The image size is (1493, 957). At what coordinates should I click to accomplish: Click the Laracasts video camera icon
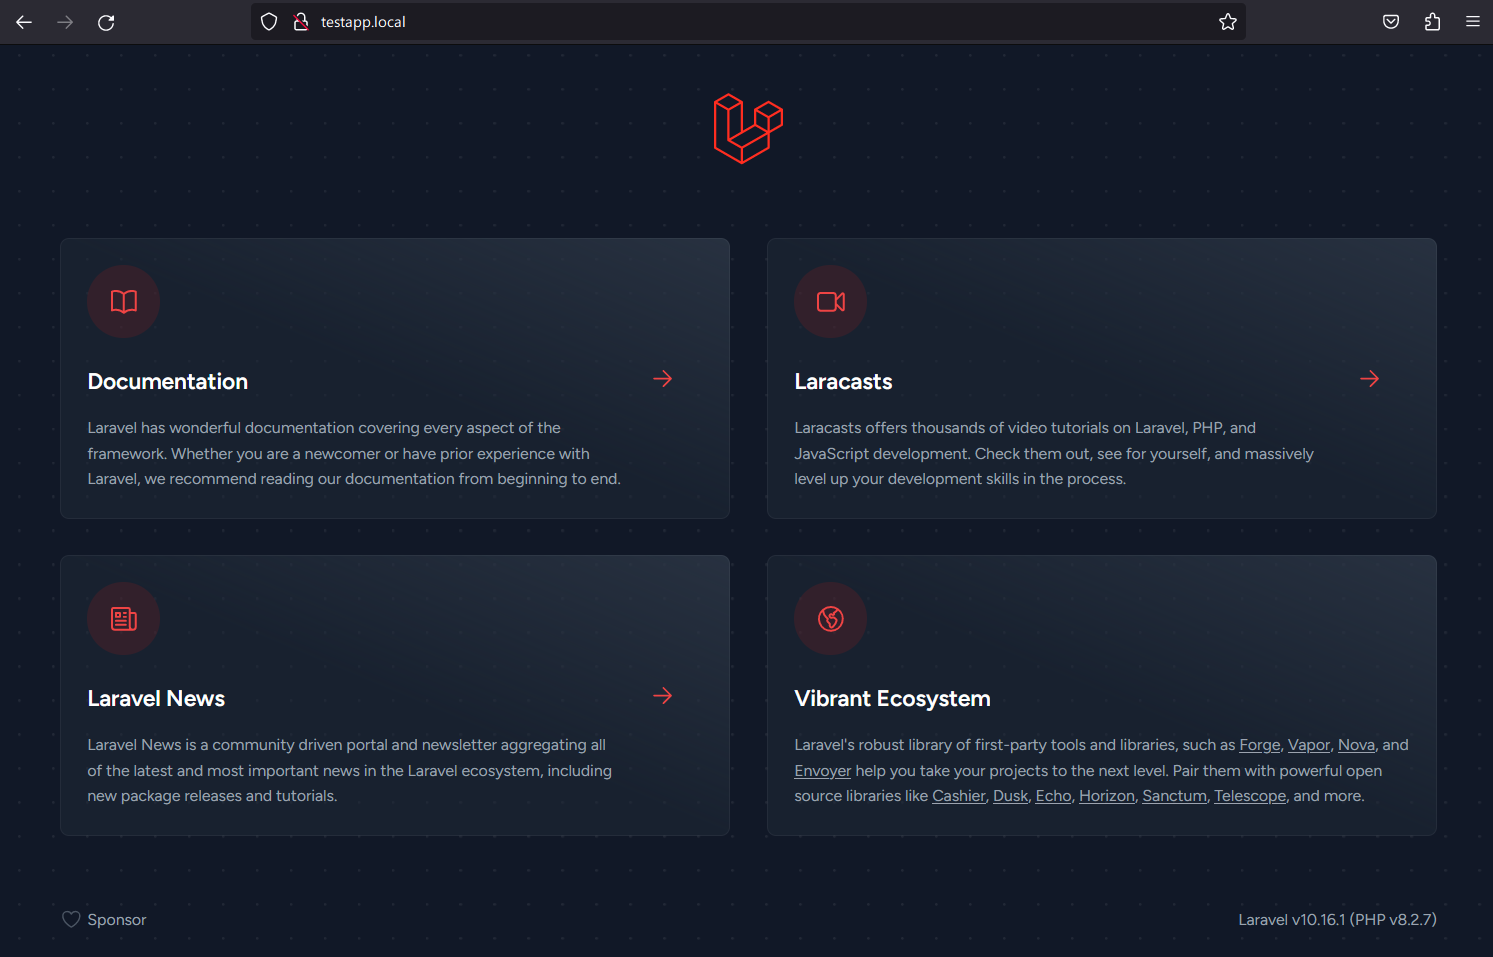831,302
